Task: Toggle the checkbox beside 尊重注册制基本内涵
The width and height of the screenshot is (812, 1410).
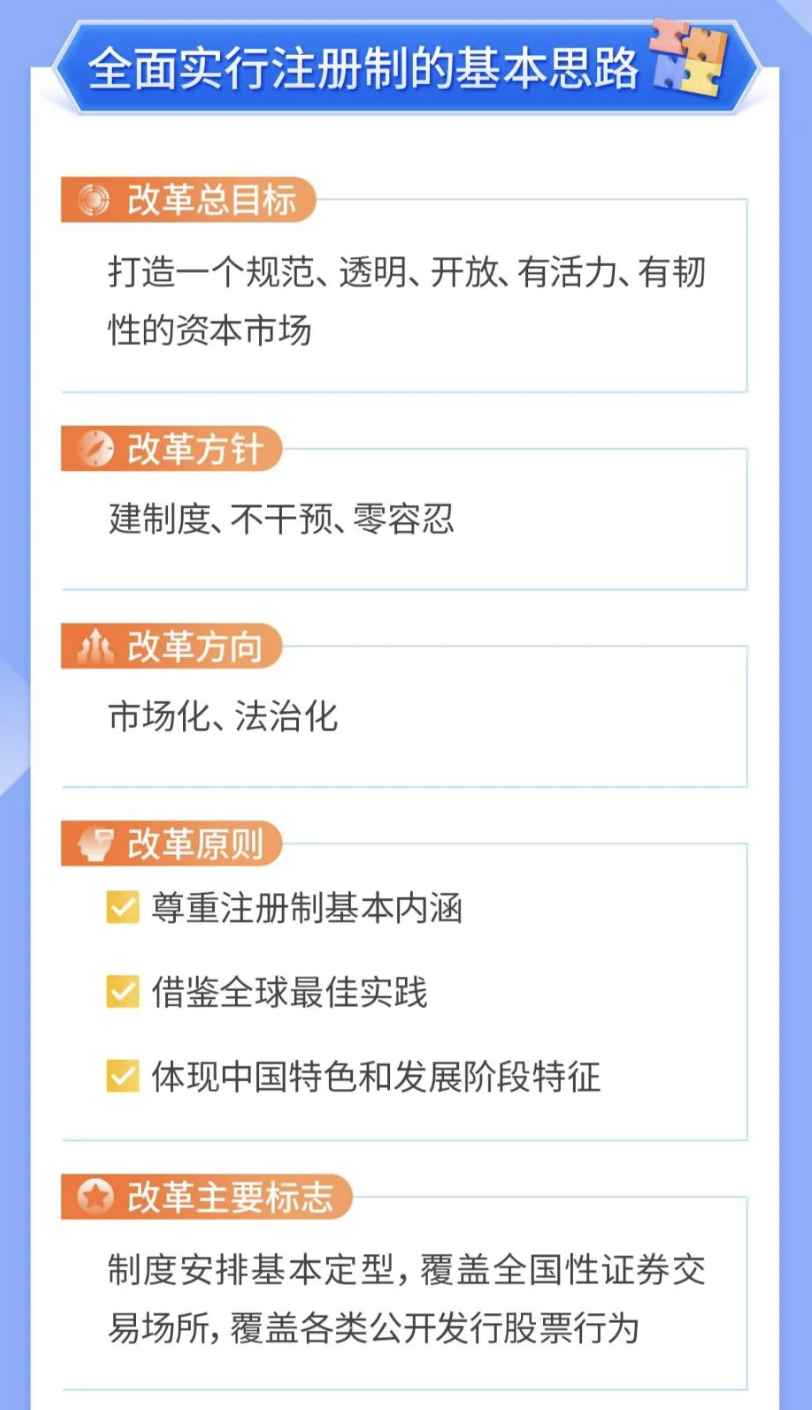Action: click(x=122, y=908)
